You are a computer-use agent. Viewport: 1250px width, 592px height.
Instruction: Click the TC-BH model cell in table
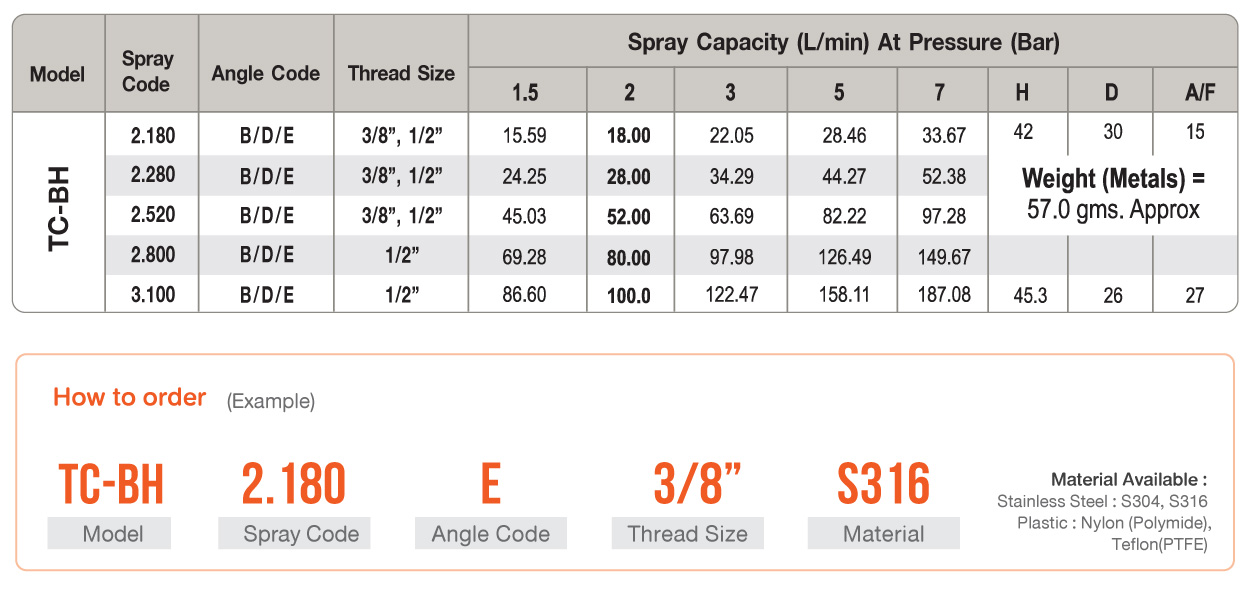58,211
